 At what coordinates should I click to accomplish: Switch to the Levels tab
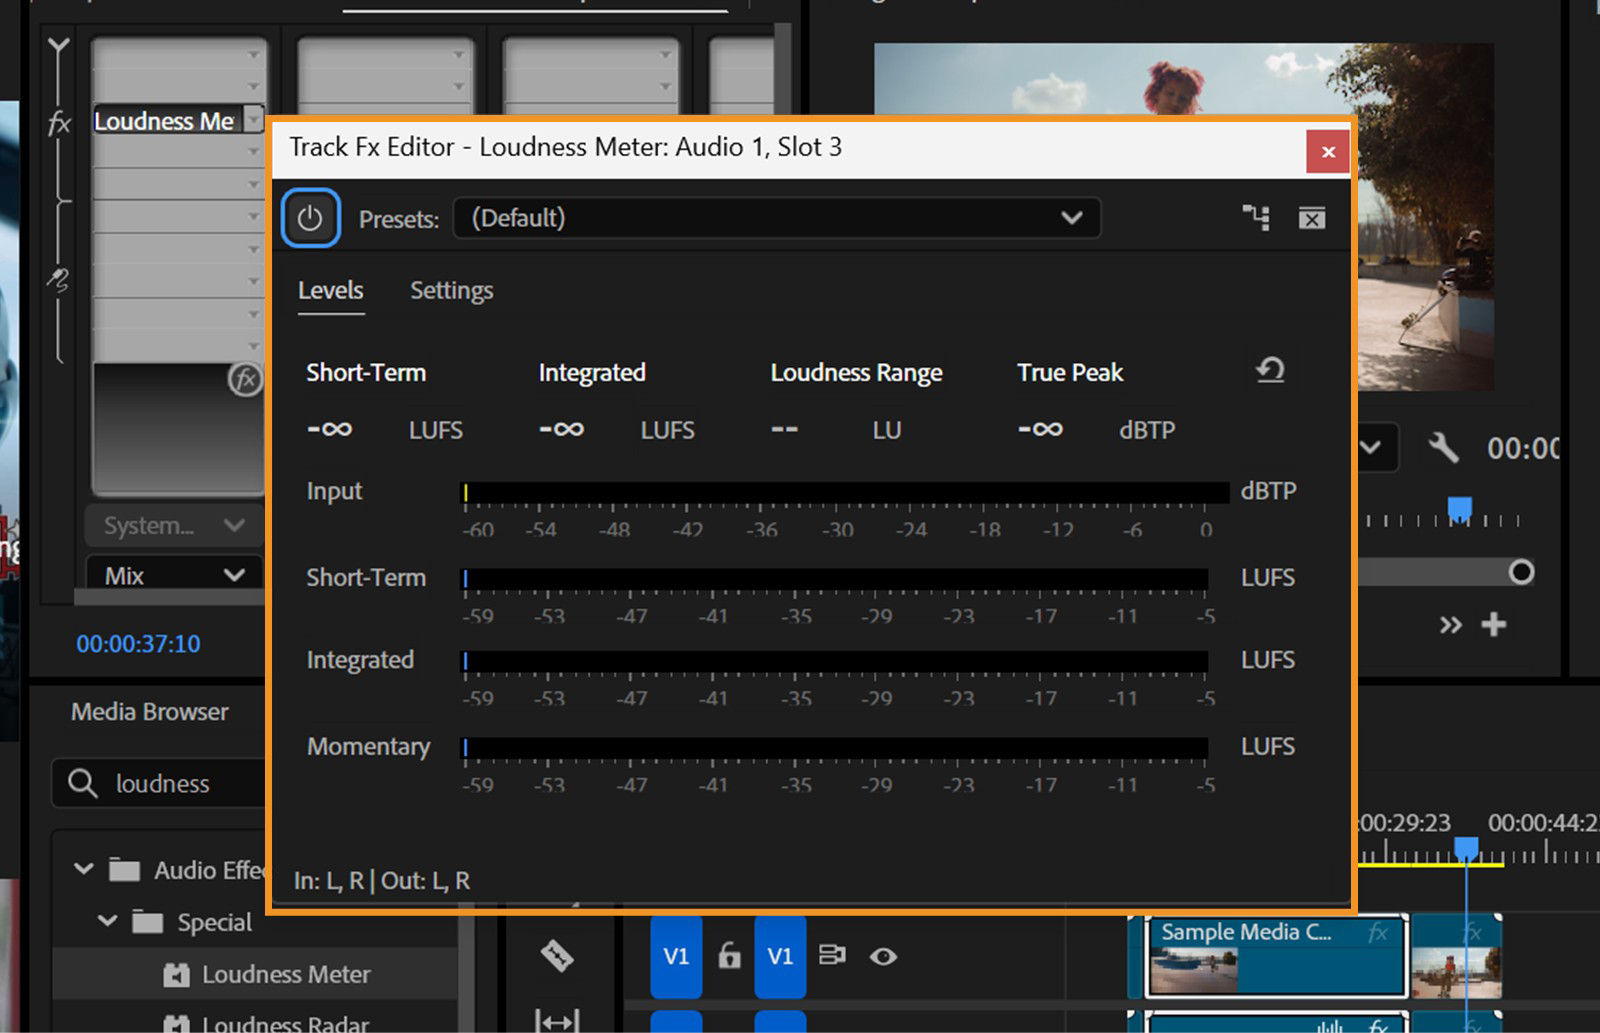pos(330,291)
